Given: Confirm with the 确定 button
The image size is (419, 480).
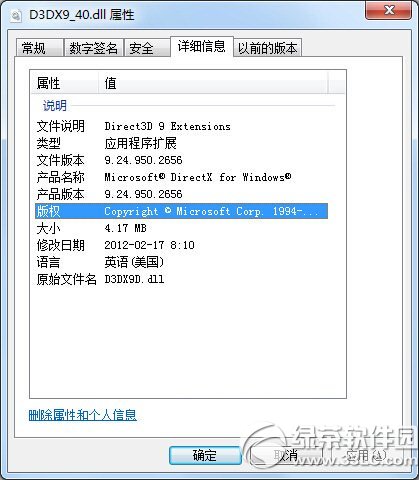Looking at the screenshot, I should tap(205, 455).
